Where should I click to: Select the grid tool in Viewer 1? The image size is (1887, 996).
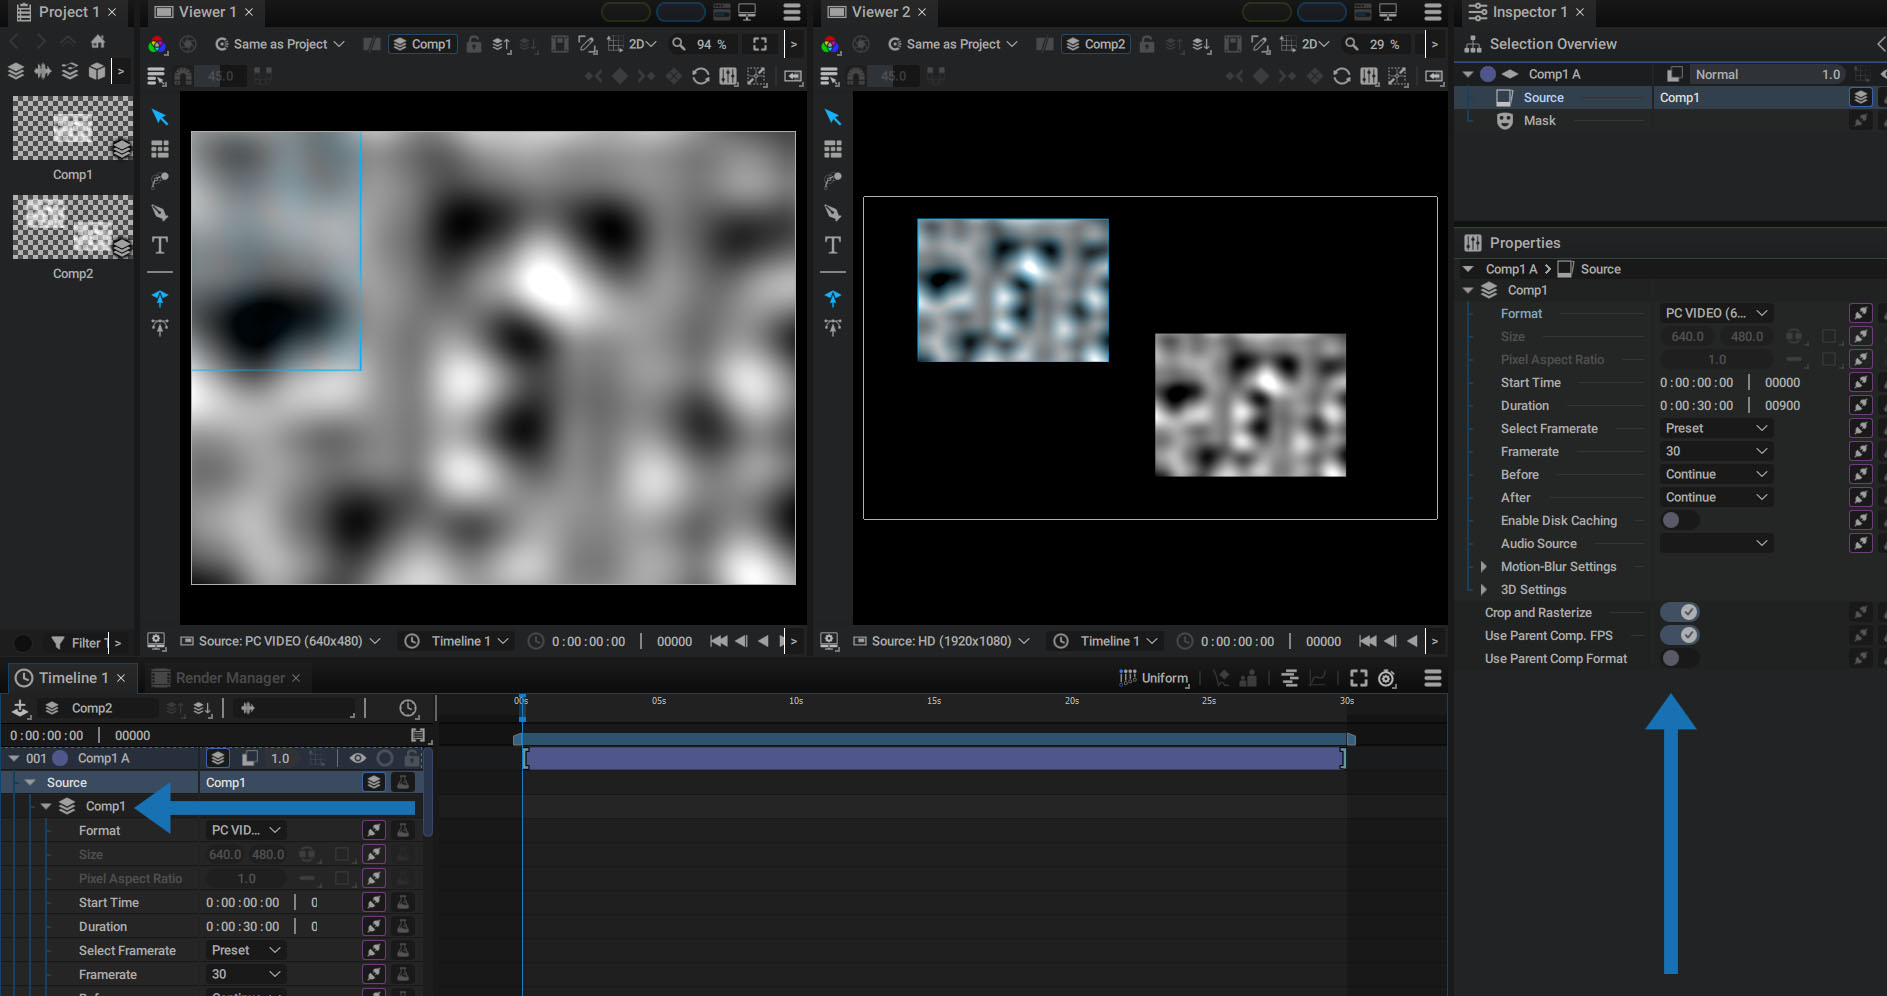160,149
